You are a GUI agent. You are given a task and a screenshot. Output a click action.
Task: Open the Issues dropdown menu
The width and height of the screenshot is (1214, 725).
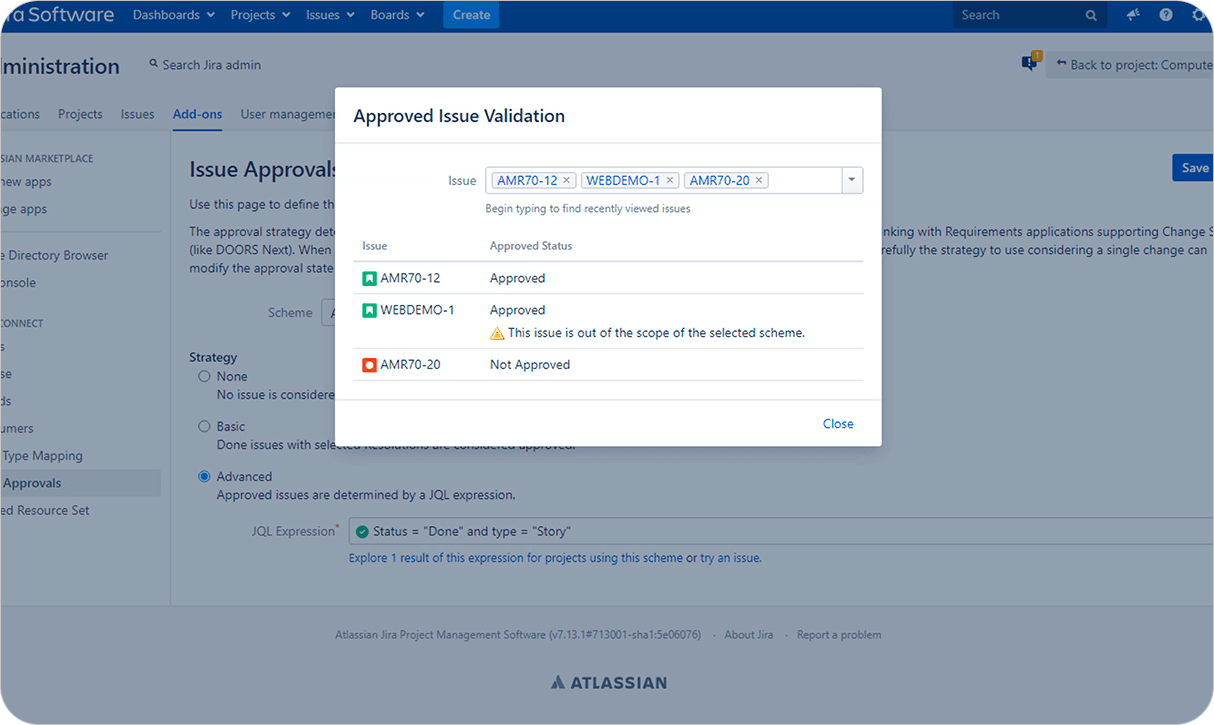click(x=329, y=15)
